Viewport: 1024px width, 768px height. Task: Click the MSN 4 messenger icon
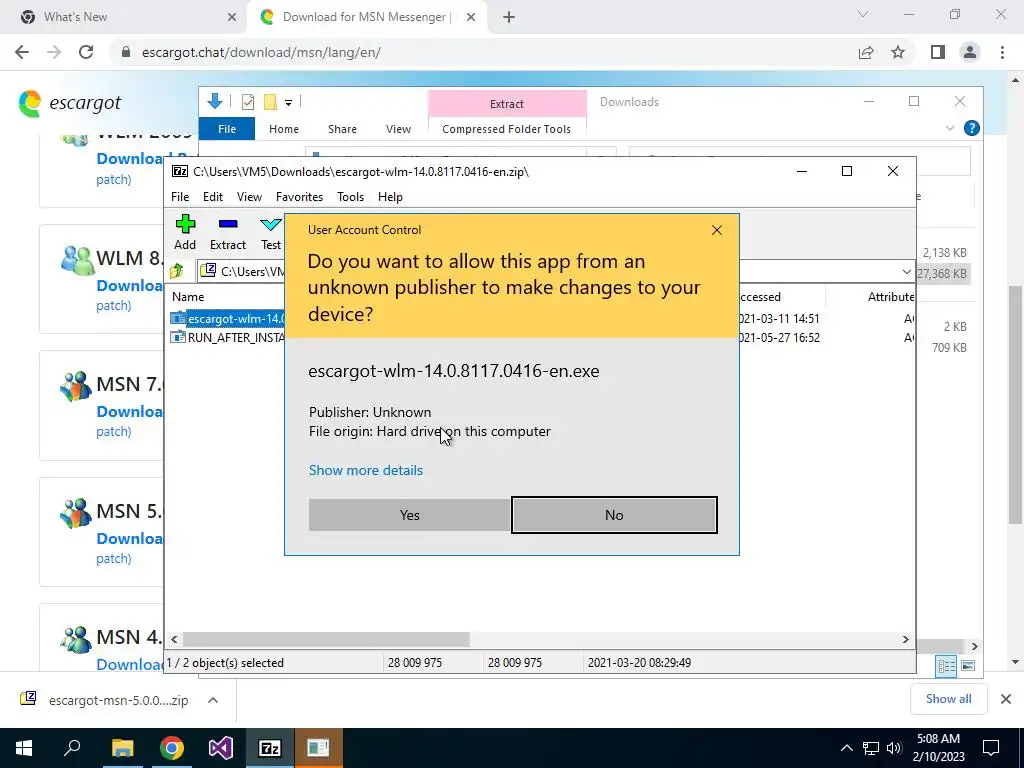click(76, 640)
